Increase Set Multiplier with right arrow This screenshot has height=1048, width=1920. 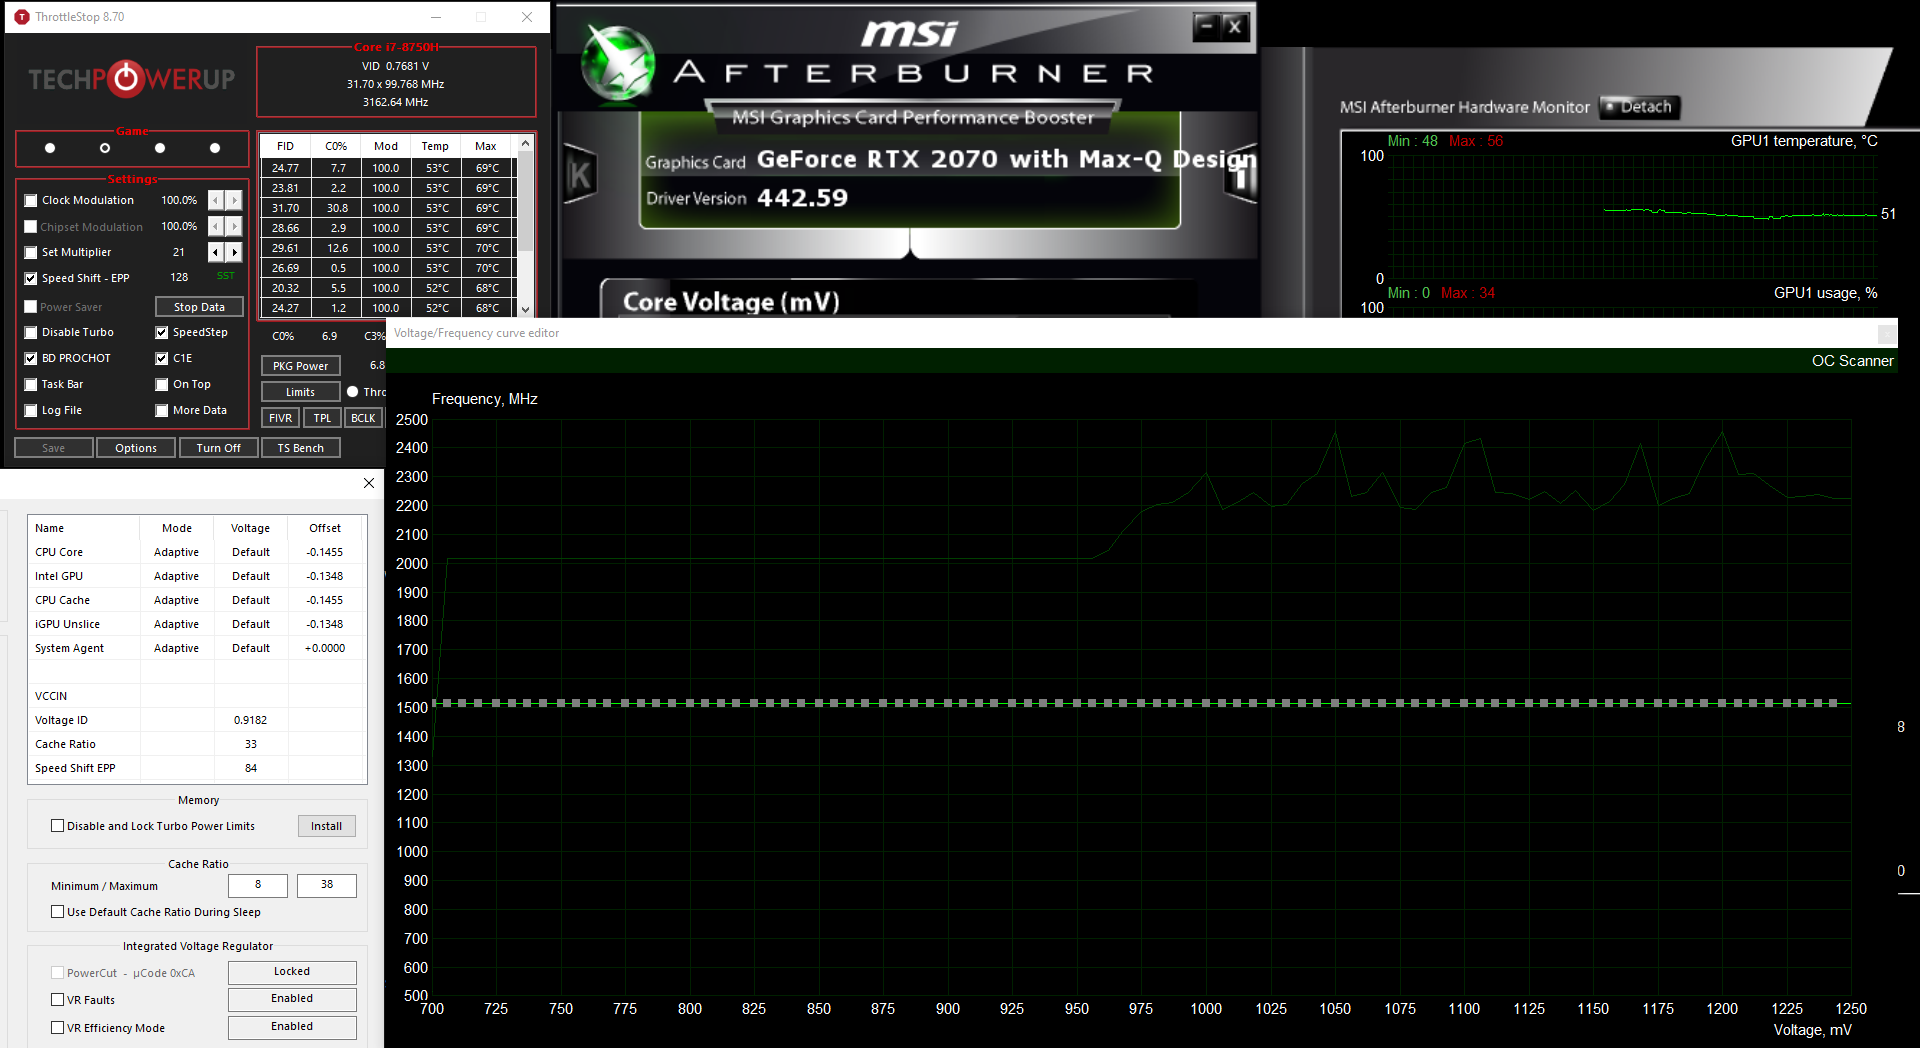pyautogui.click(x=234, y=252)
